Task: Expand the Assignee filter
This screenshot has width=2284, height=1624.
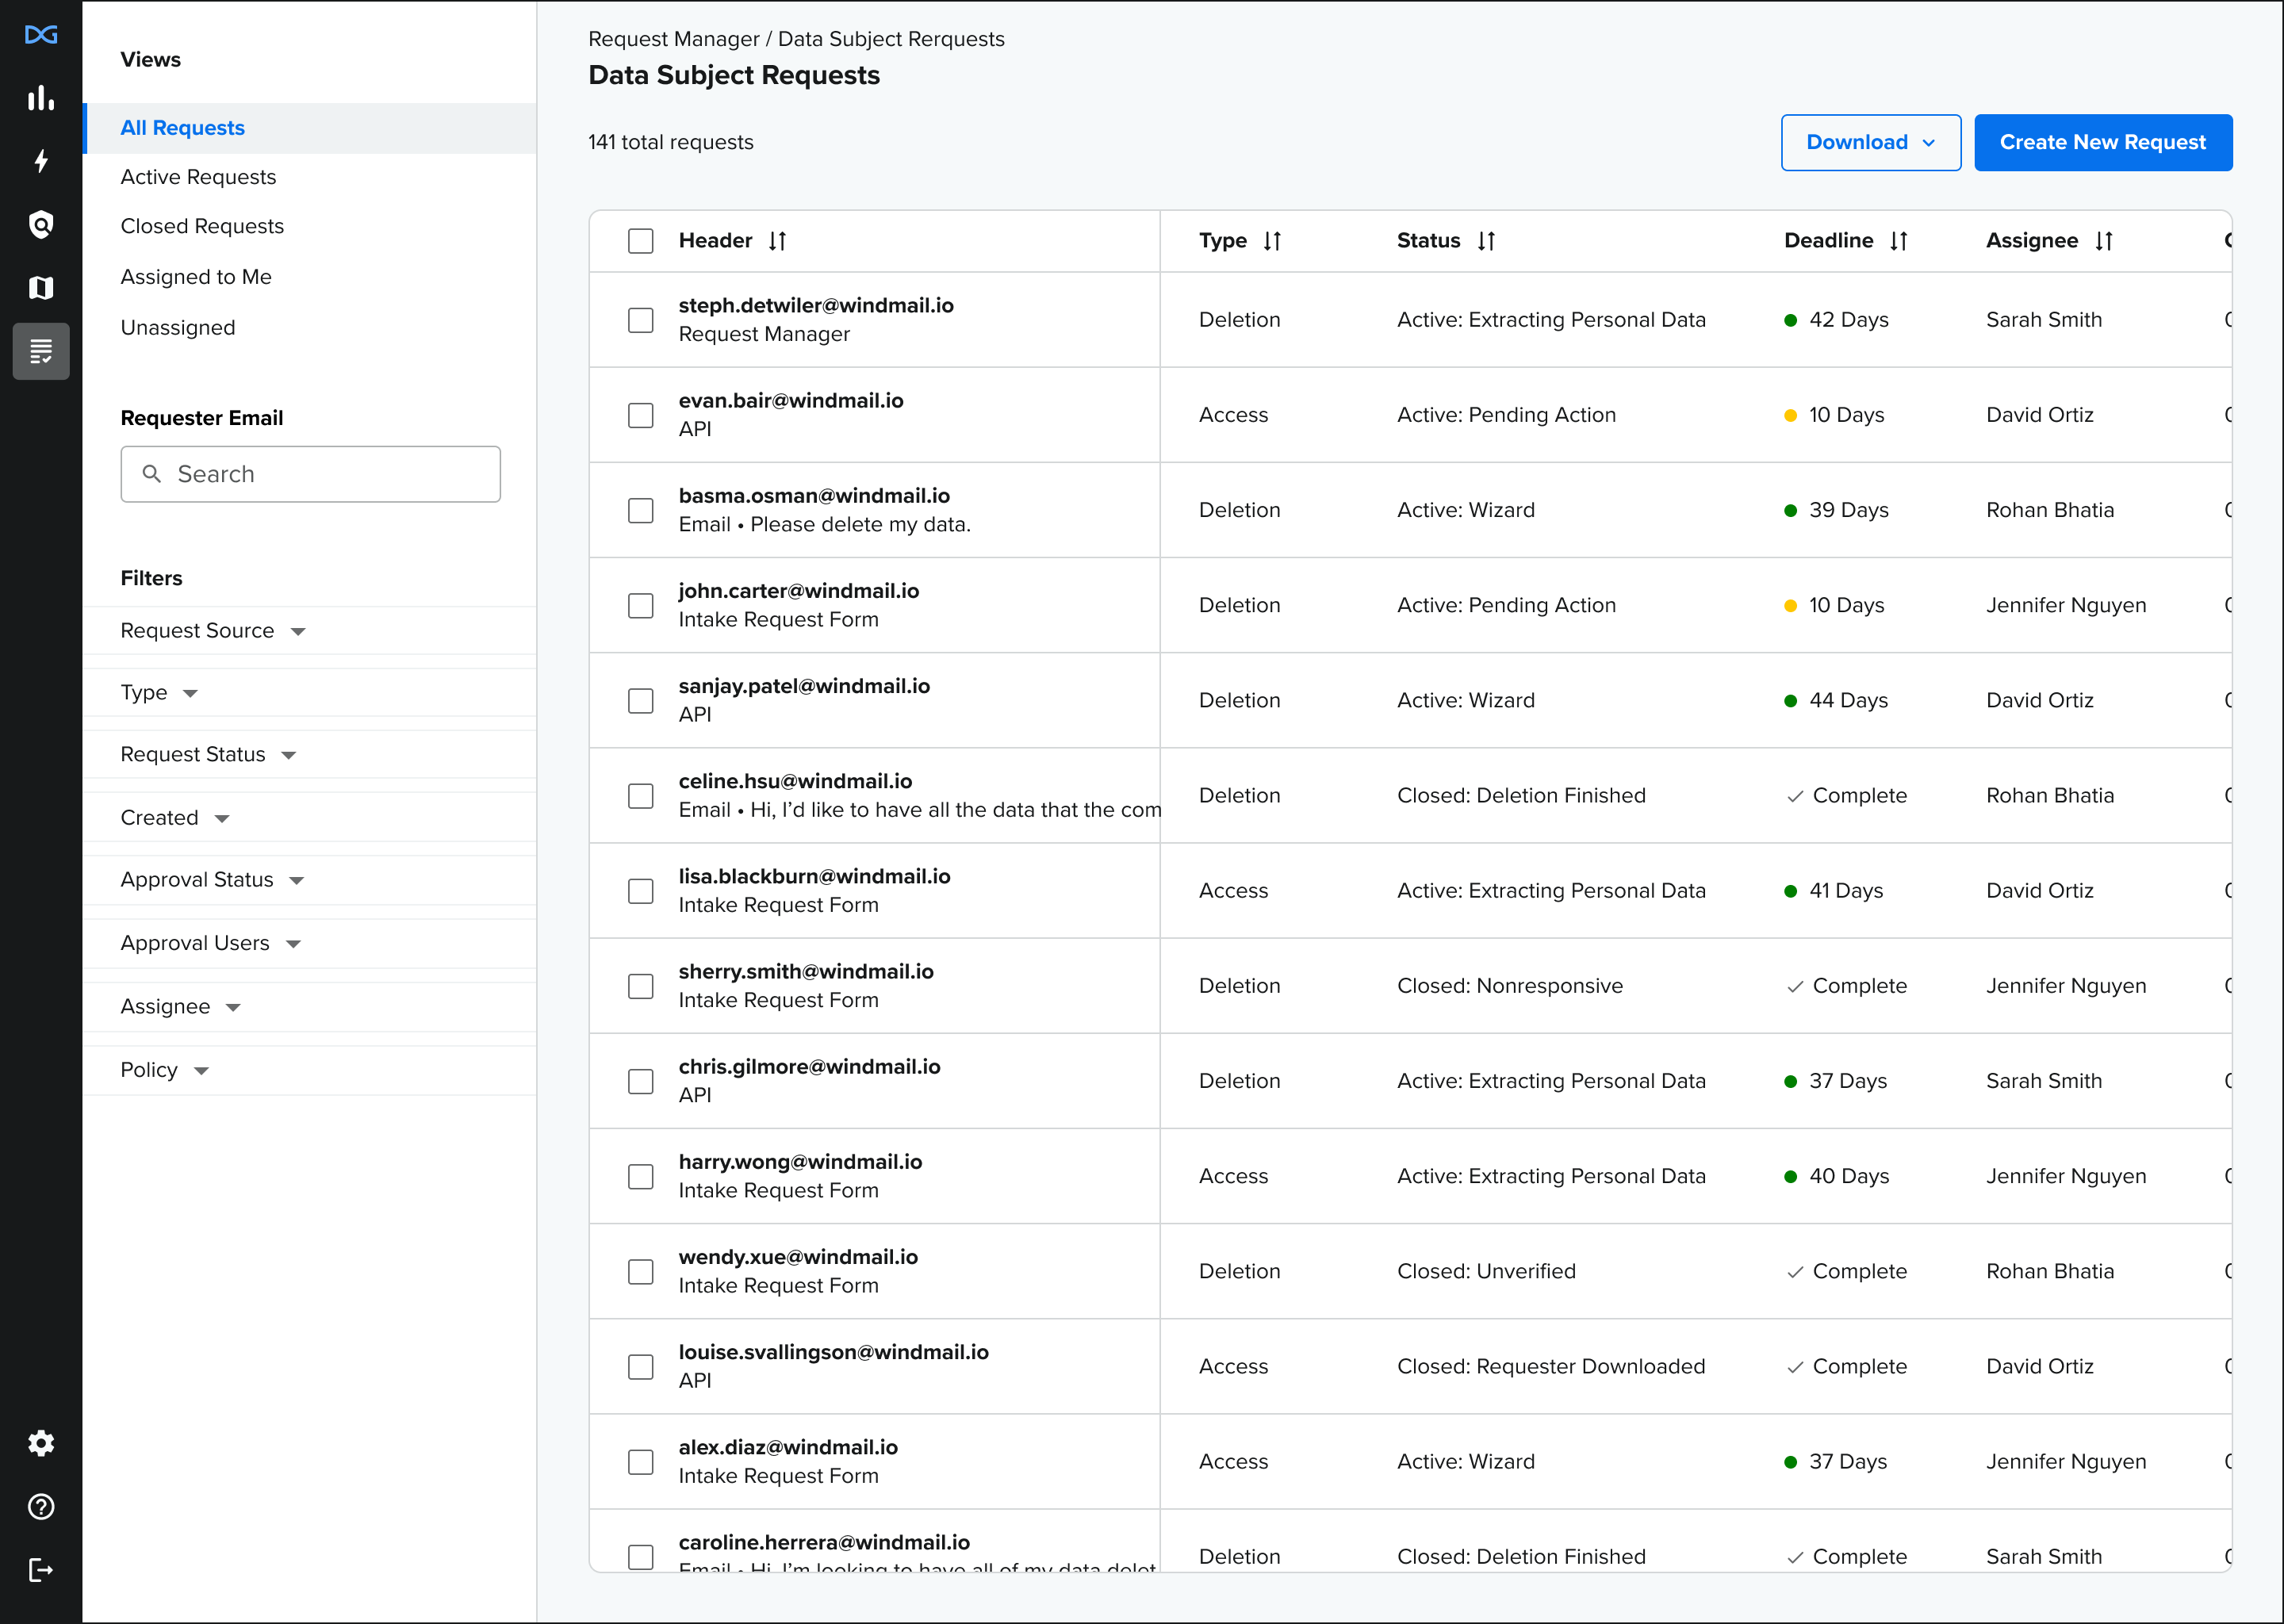Action: (x=180, y=1006)
